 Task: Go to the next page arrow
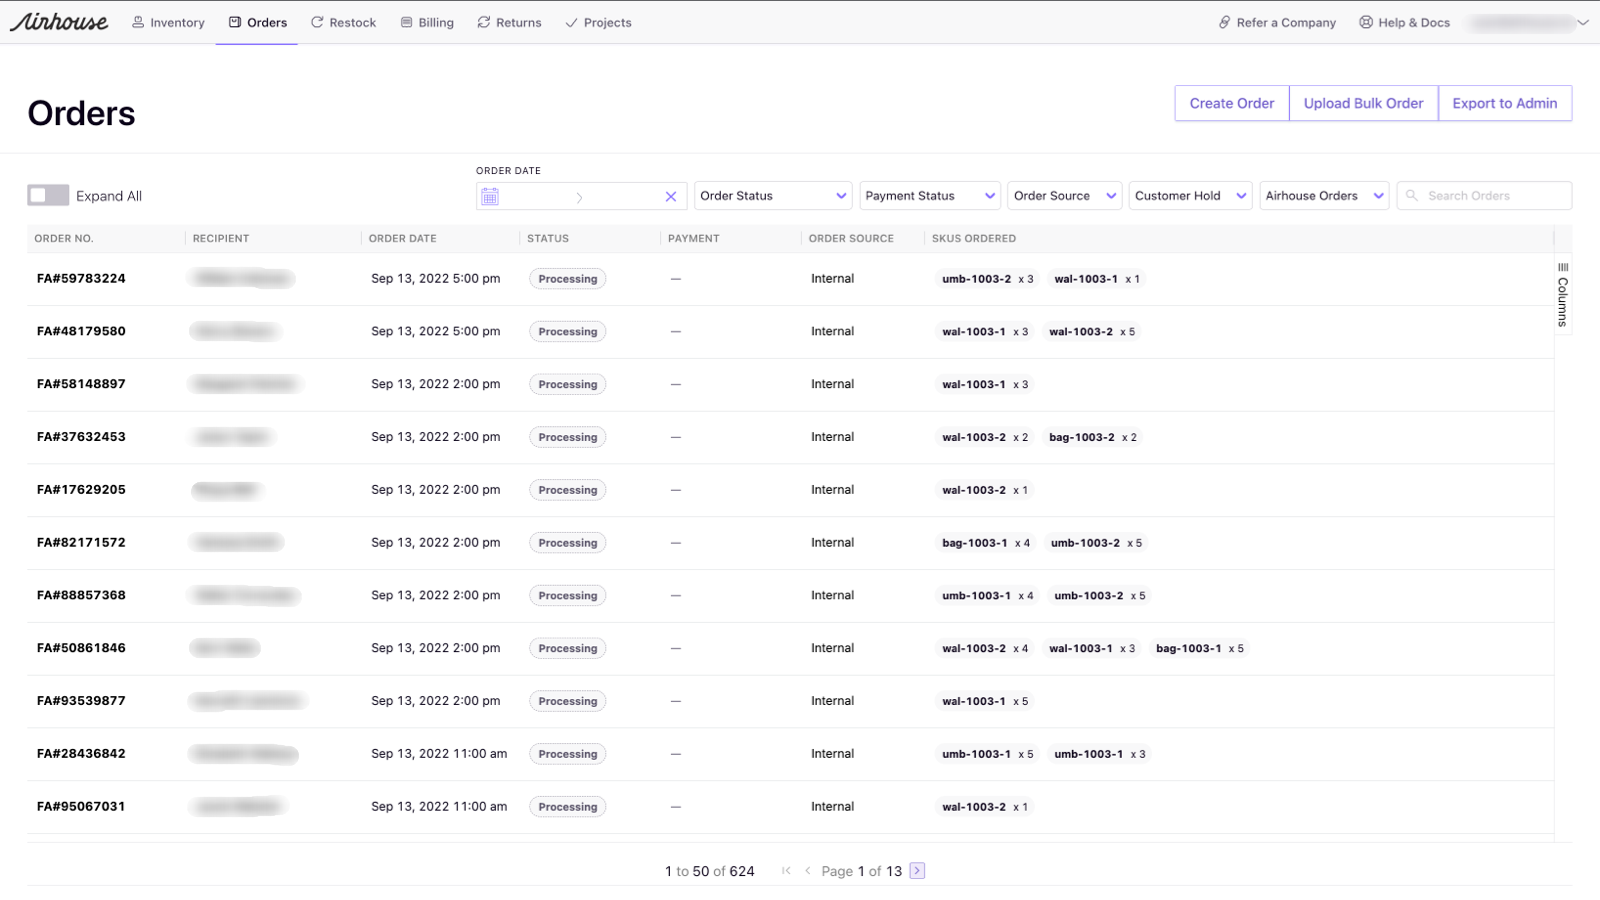point(917,871)
